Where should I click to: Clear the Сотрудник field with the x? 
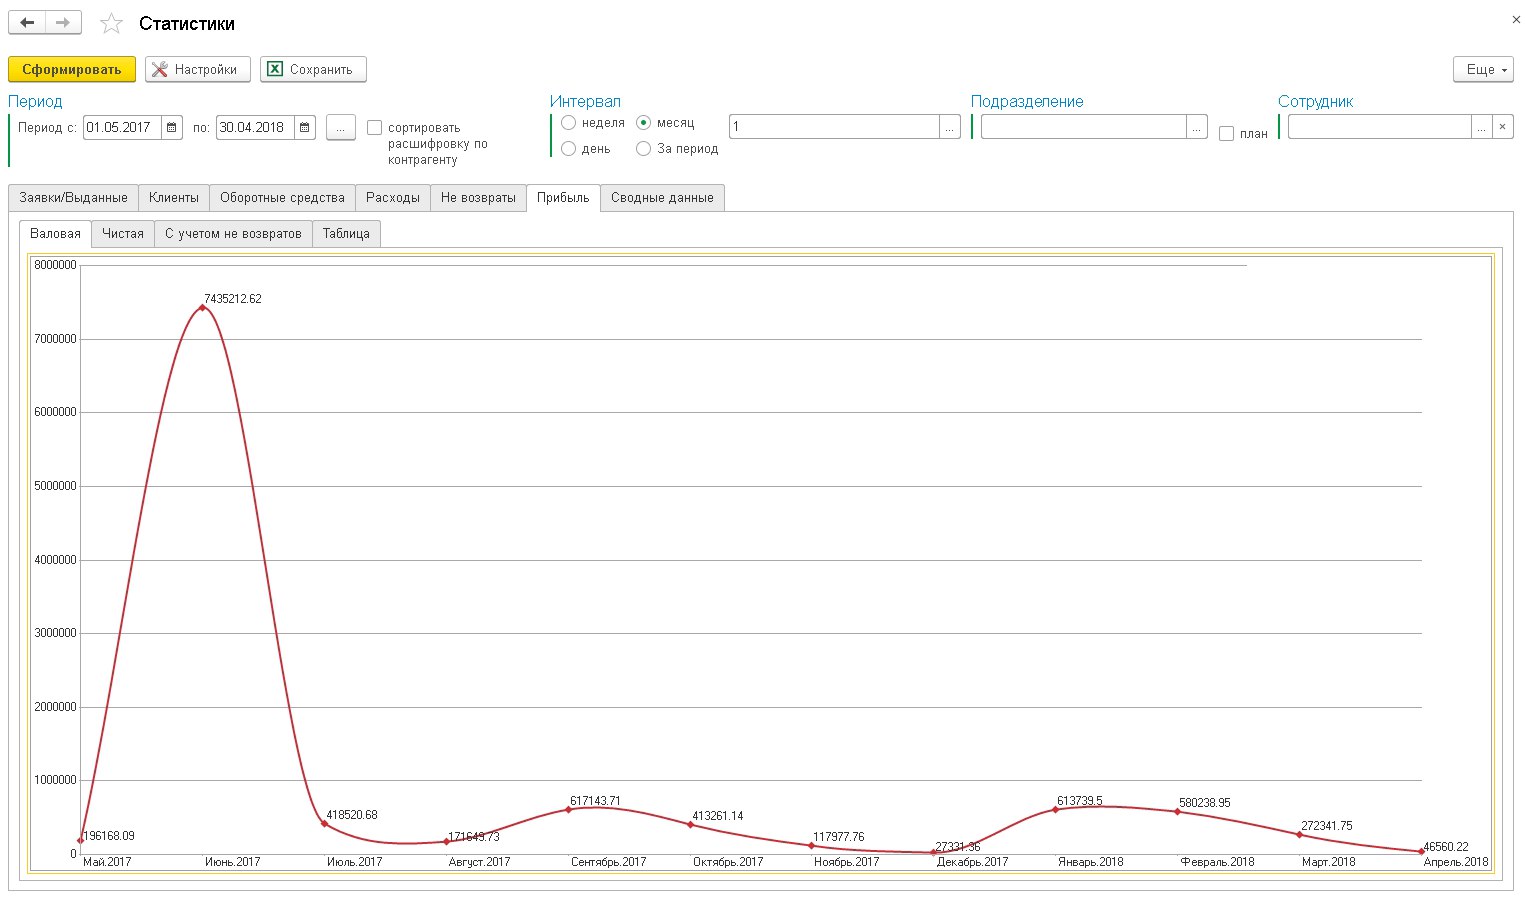pos(1502,127)
